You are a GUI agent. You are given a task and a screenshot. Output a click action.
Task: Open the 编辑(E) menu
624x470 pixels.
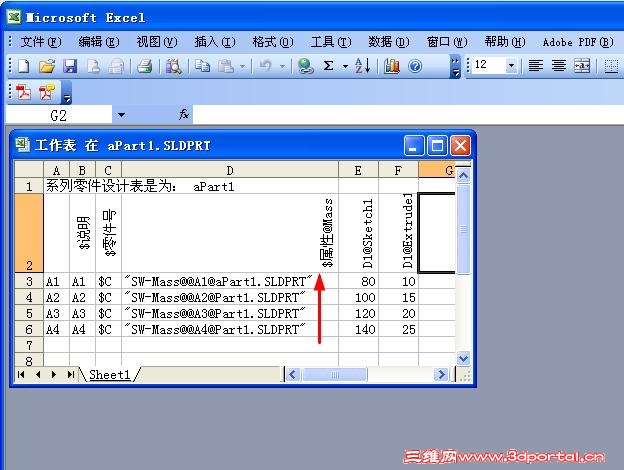click(99, 42)
